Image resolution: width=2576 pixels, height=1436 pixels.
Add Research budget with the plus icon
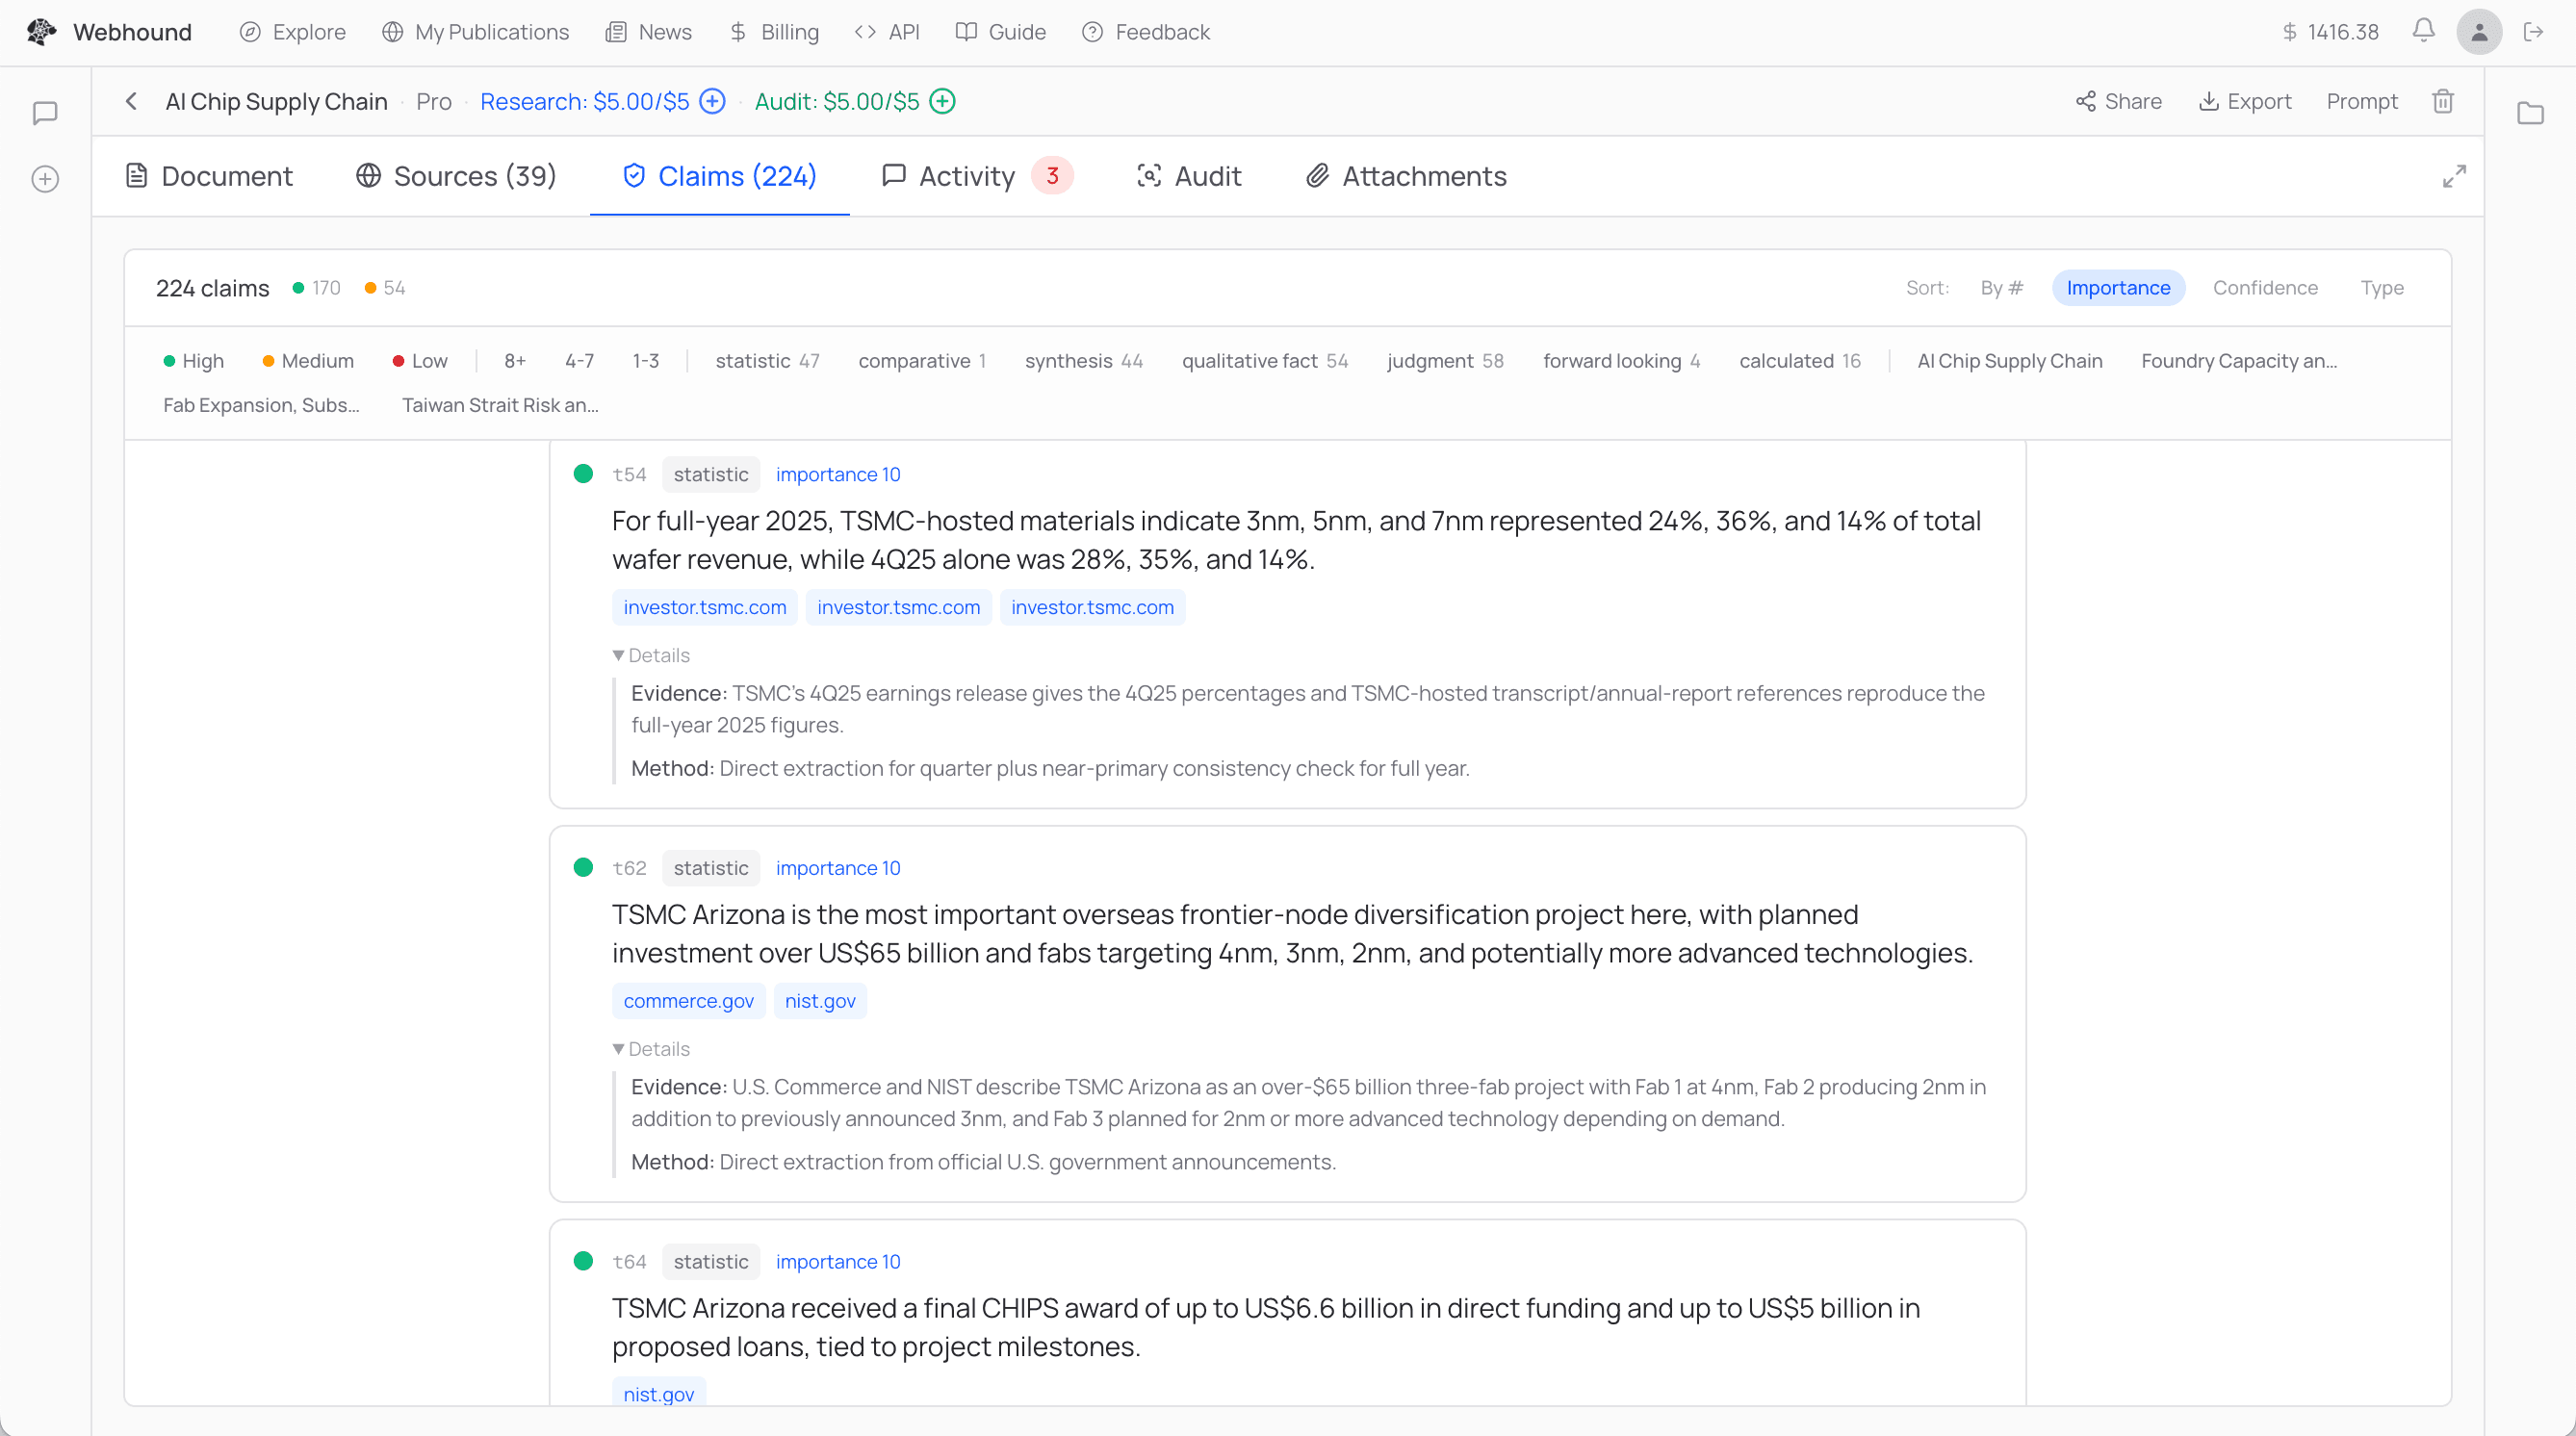[711, 101]
